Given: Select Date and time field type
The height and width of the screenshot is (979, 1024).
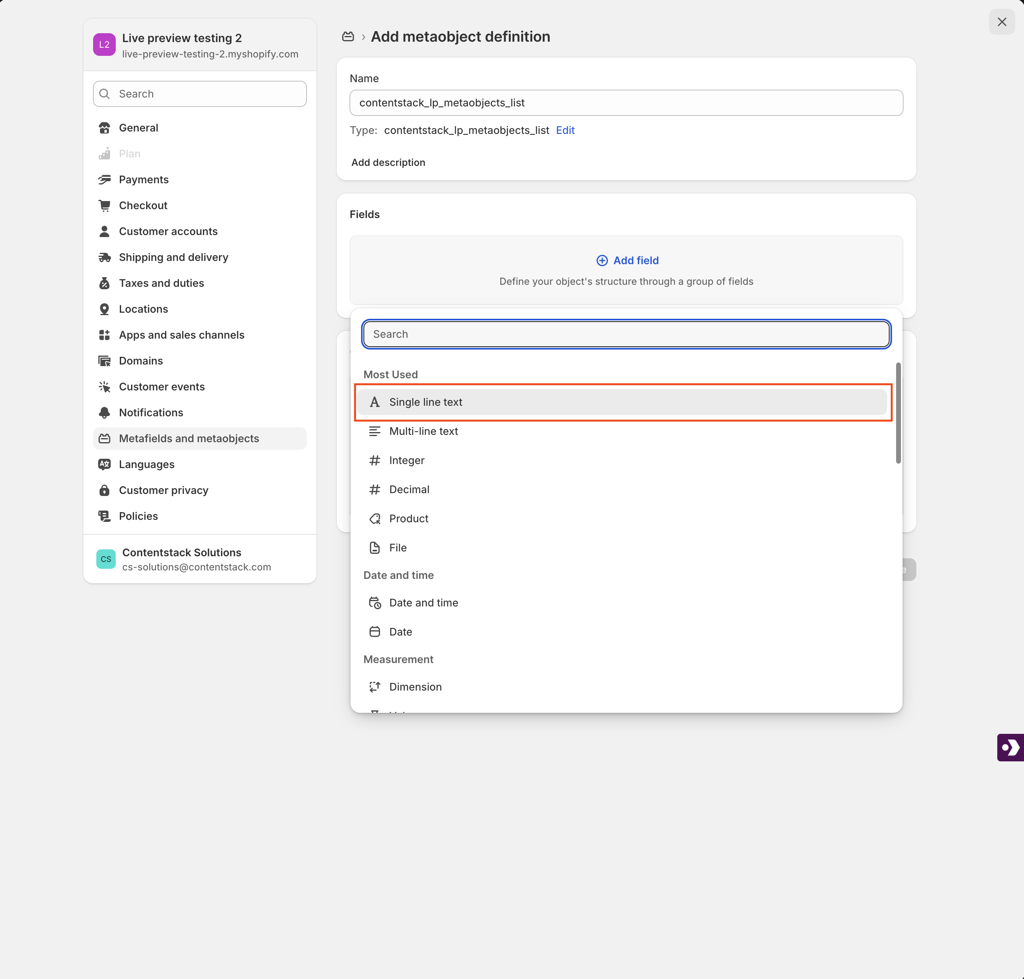Looking at the screenshot, I should coord(423,603).
